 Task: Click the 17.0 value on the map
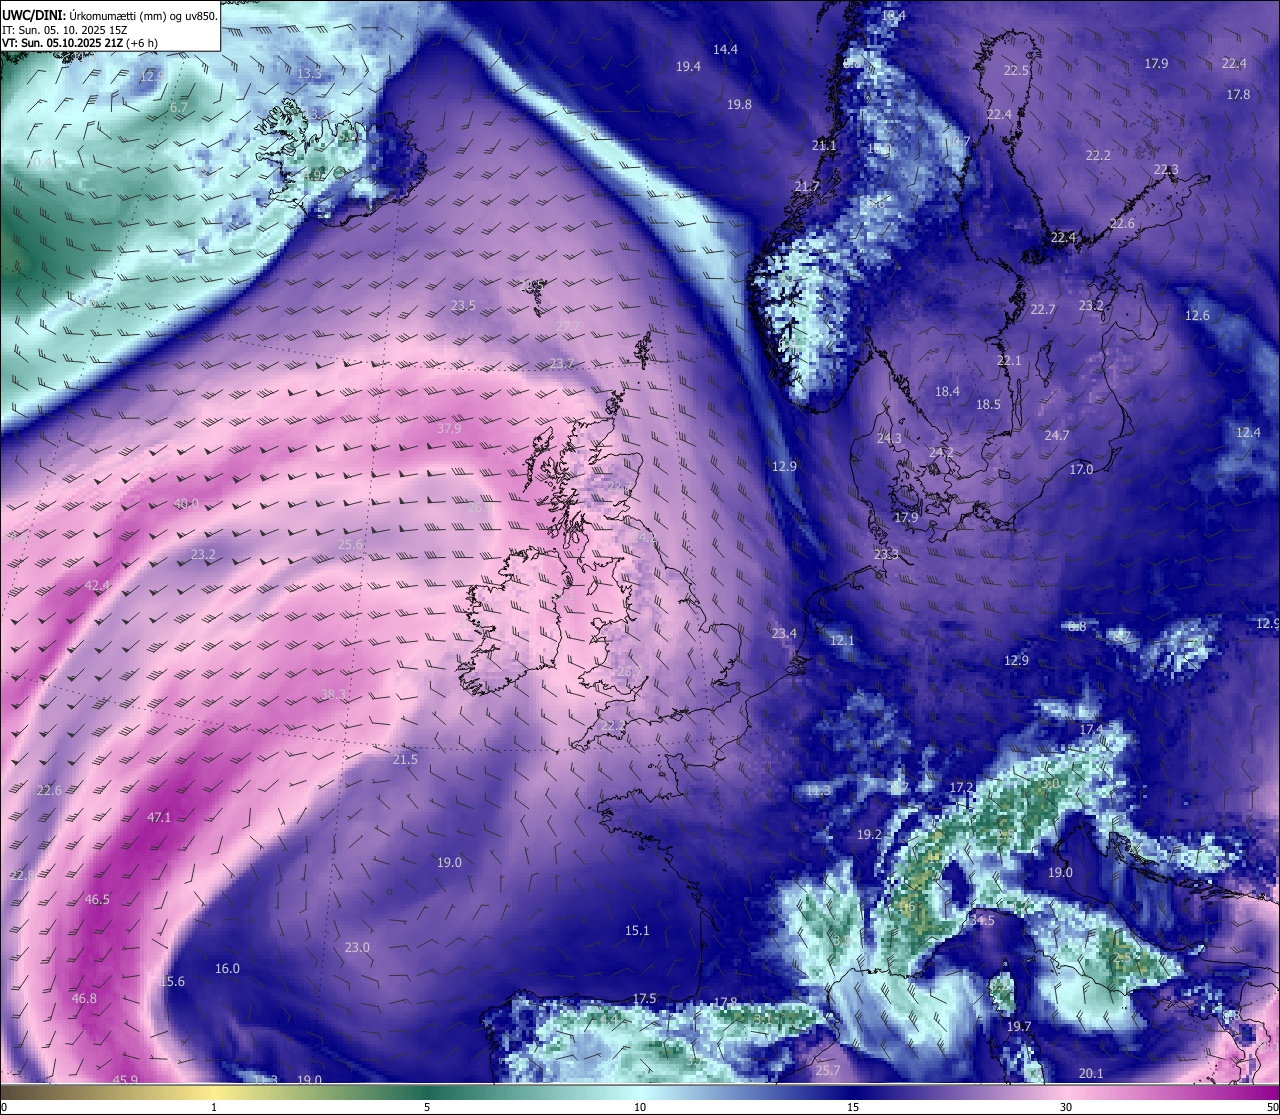[x=1081, y=469]
